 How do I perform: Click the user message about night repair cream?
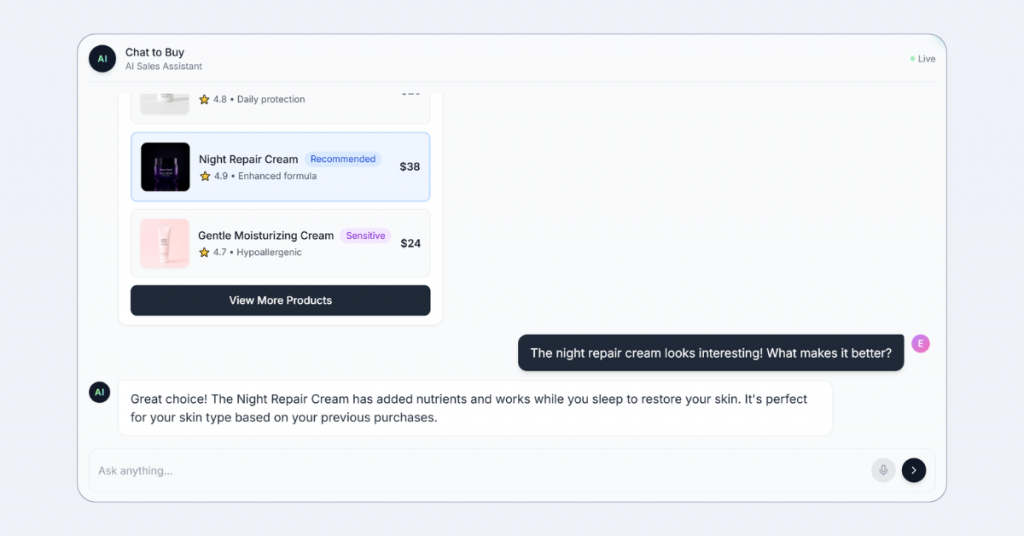pos(710,353)
